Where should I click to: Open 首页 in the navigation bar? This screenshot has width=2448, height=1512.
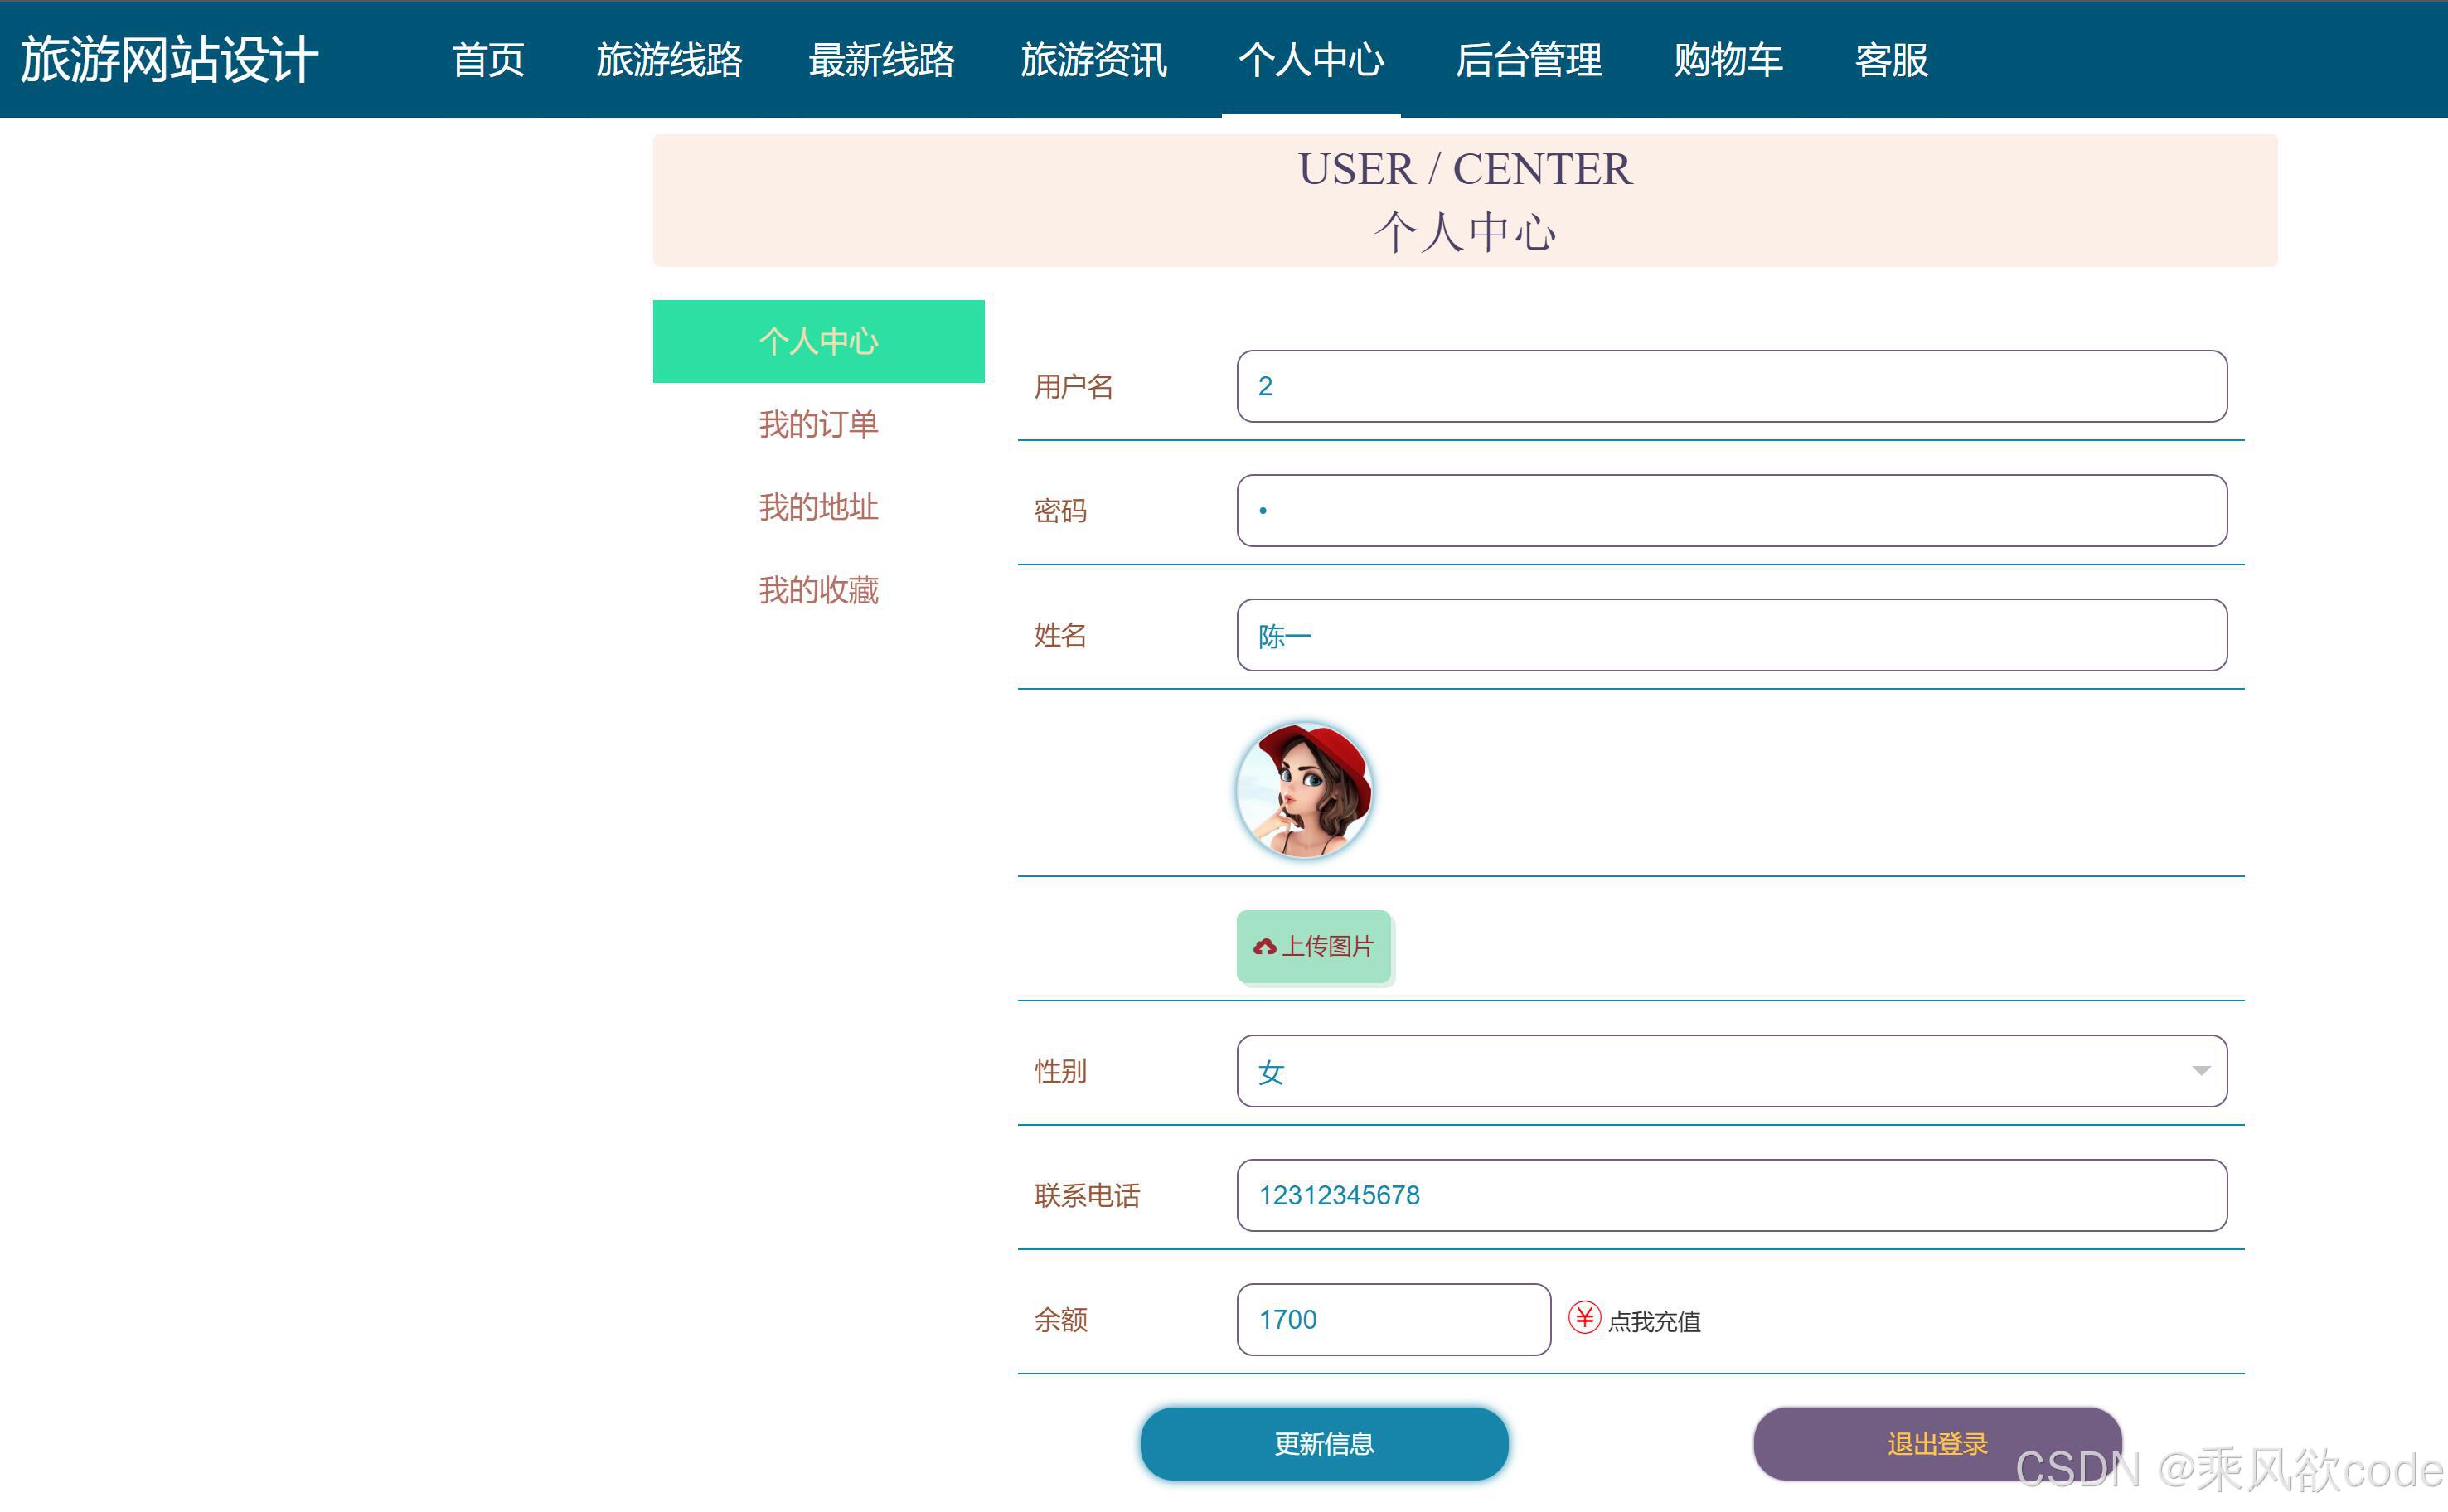(x=488, y=60)
